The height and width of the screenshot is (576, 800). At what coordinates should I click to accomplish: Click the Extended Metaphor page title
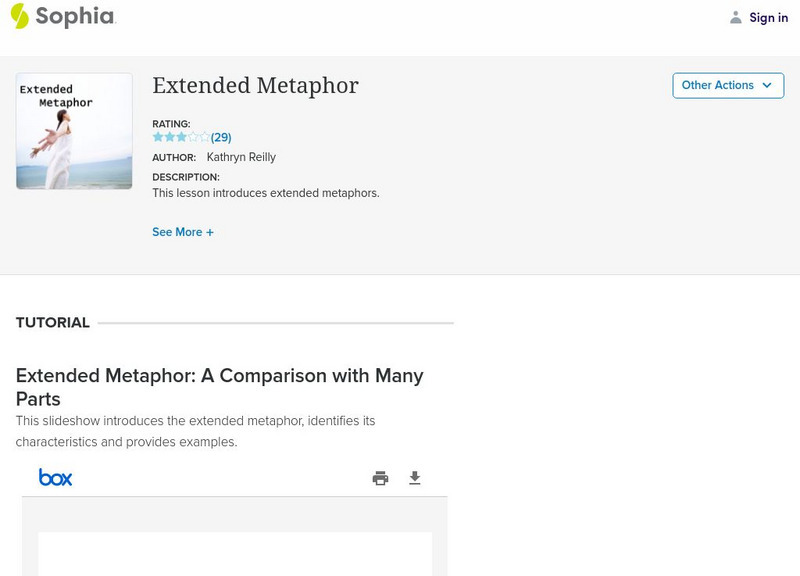(255, 86)
